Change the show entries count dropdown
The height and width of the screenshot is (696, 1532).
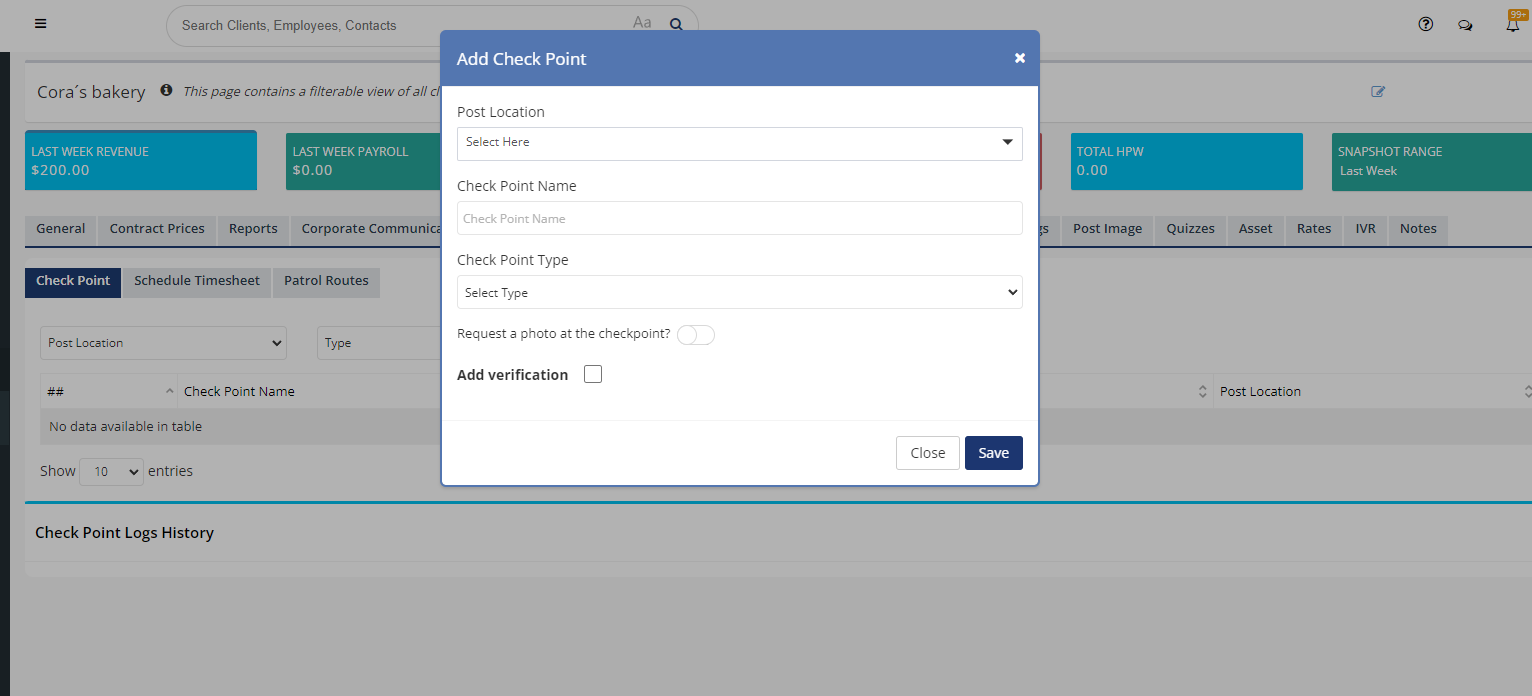click(111, 472)
